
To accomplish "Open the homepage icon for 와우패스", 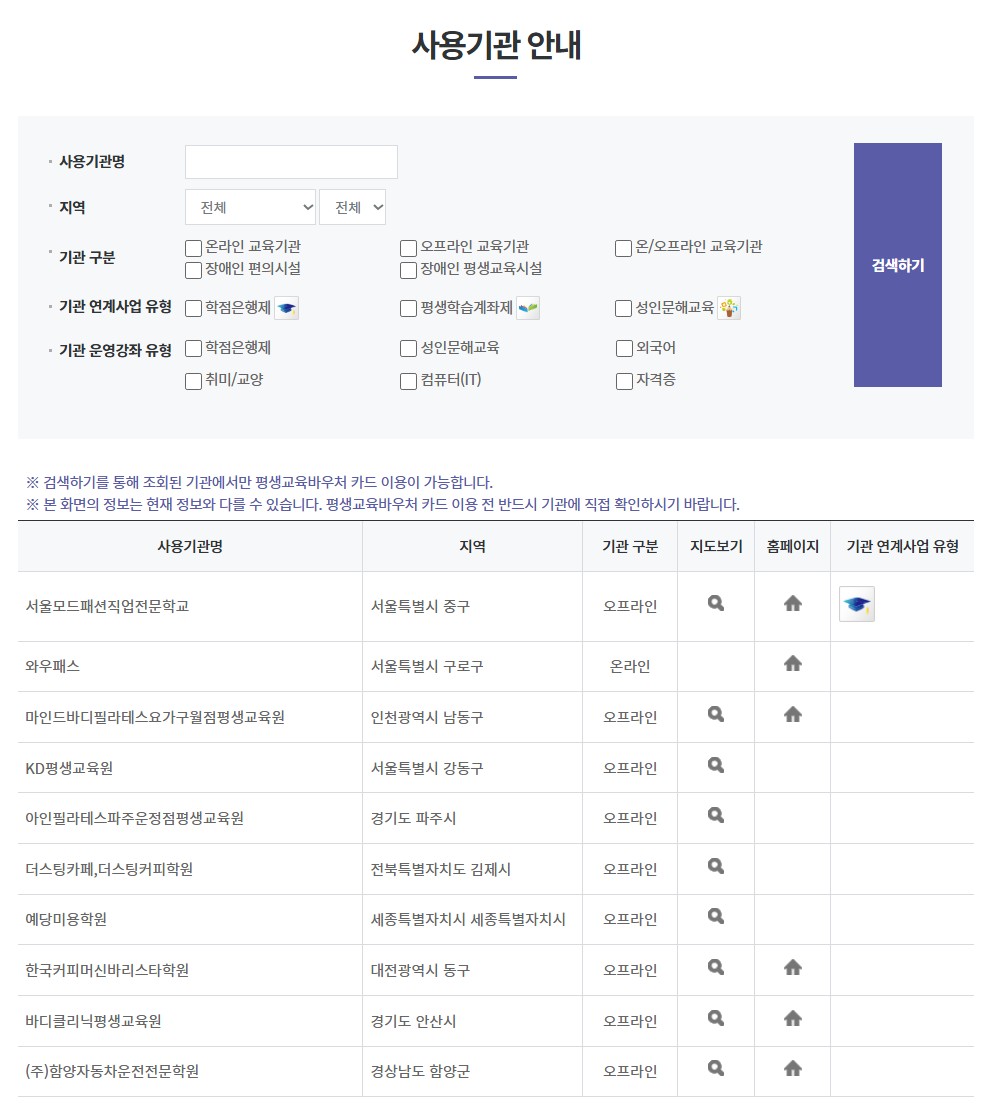I will [792, 664].
